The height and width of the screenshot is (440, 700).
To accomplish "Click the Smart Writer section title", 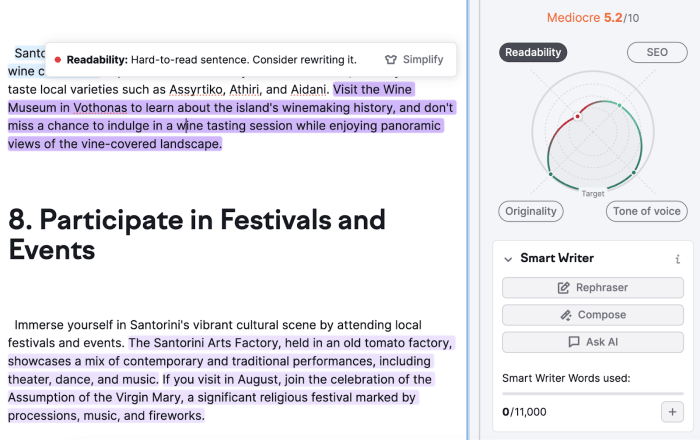I will pyautogui.click(x=557, y=258).
